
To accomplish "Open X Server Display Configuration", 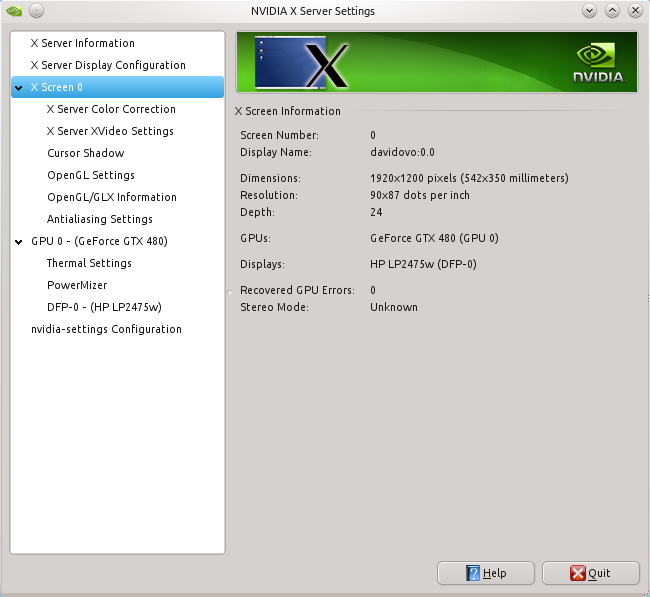I will 108,65.
